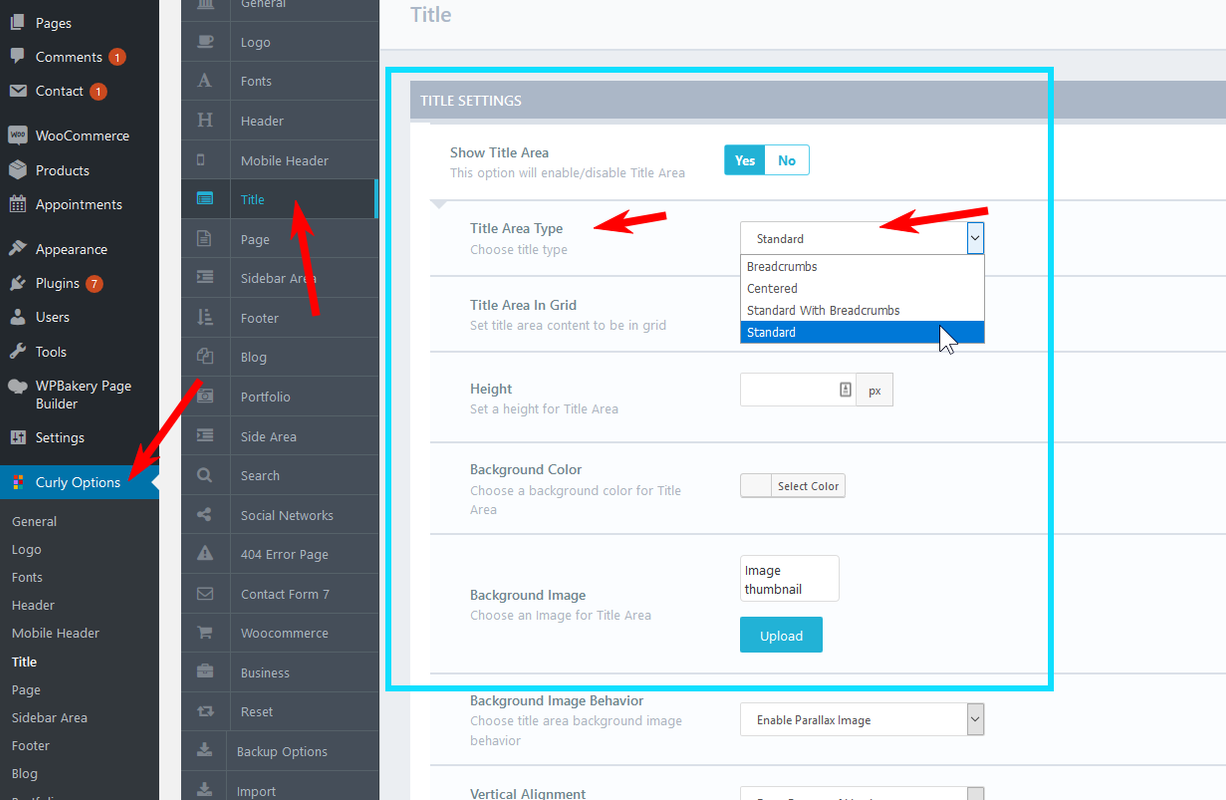1226x800 pixels.
Task: Click the Header H icon in options panel
Action: [x=205, y=120]
